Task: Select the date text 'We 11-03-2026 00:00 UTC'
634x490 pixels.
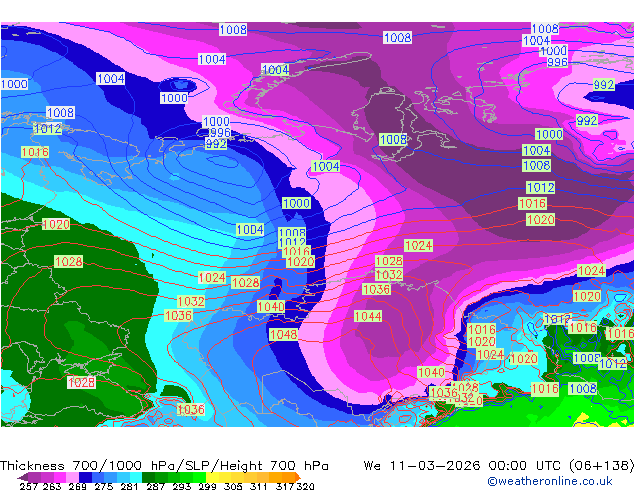Action: click(464, 465)
